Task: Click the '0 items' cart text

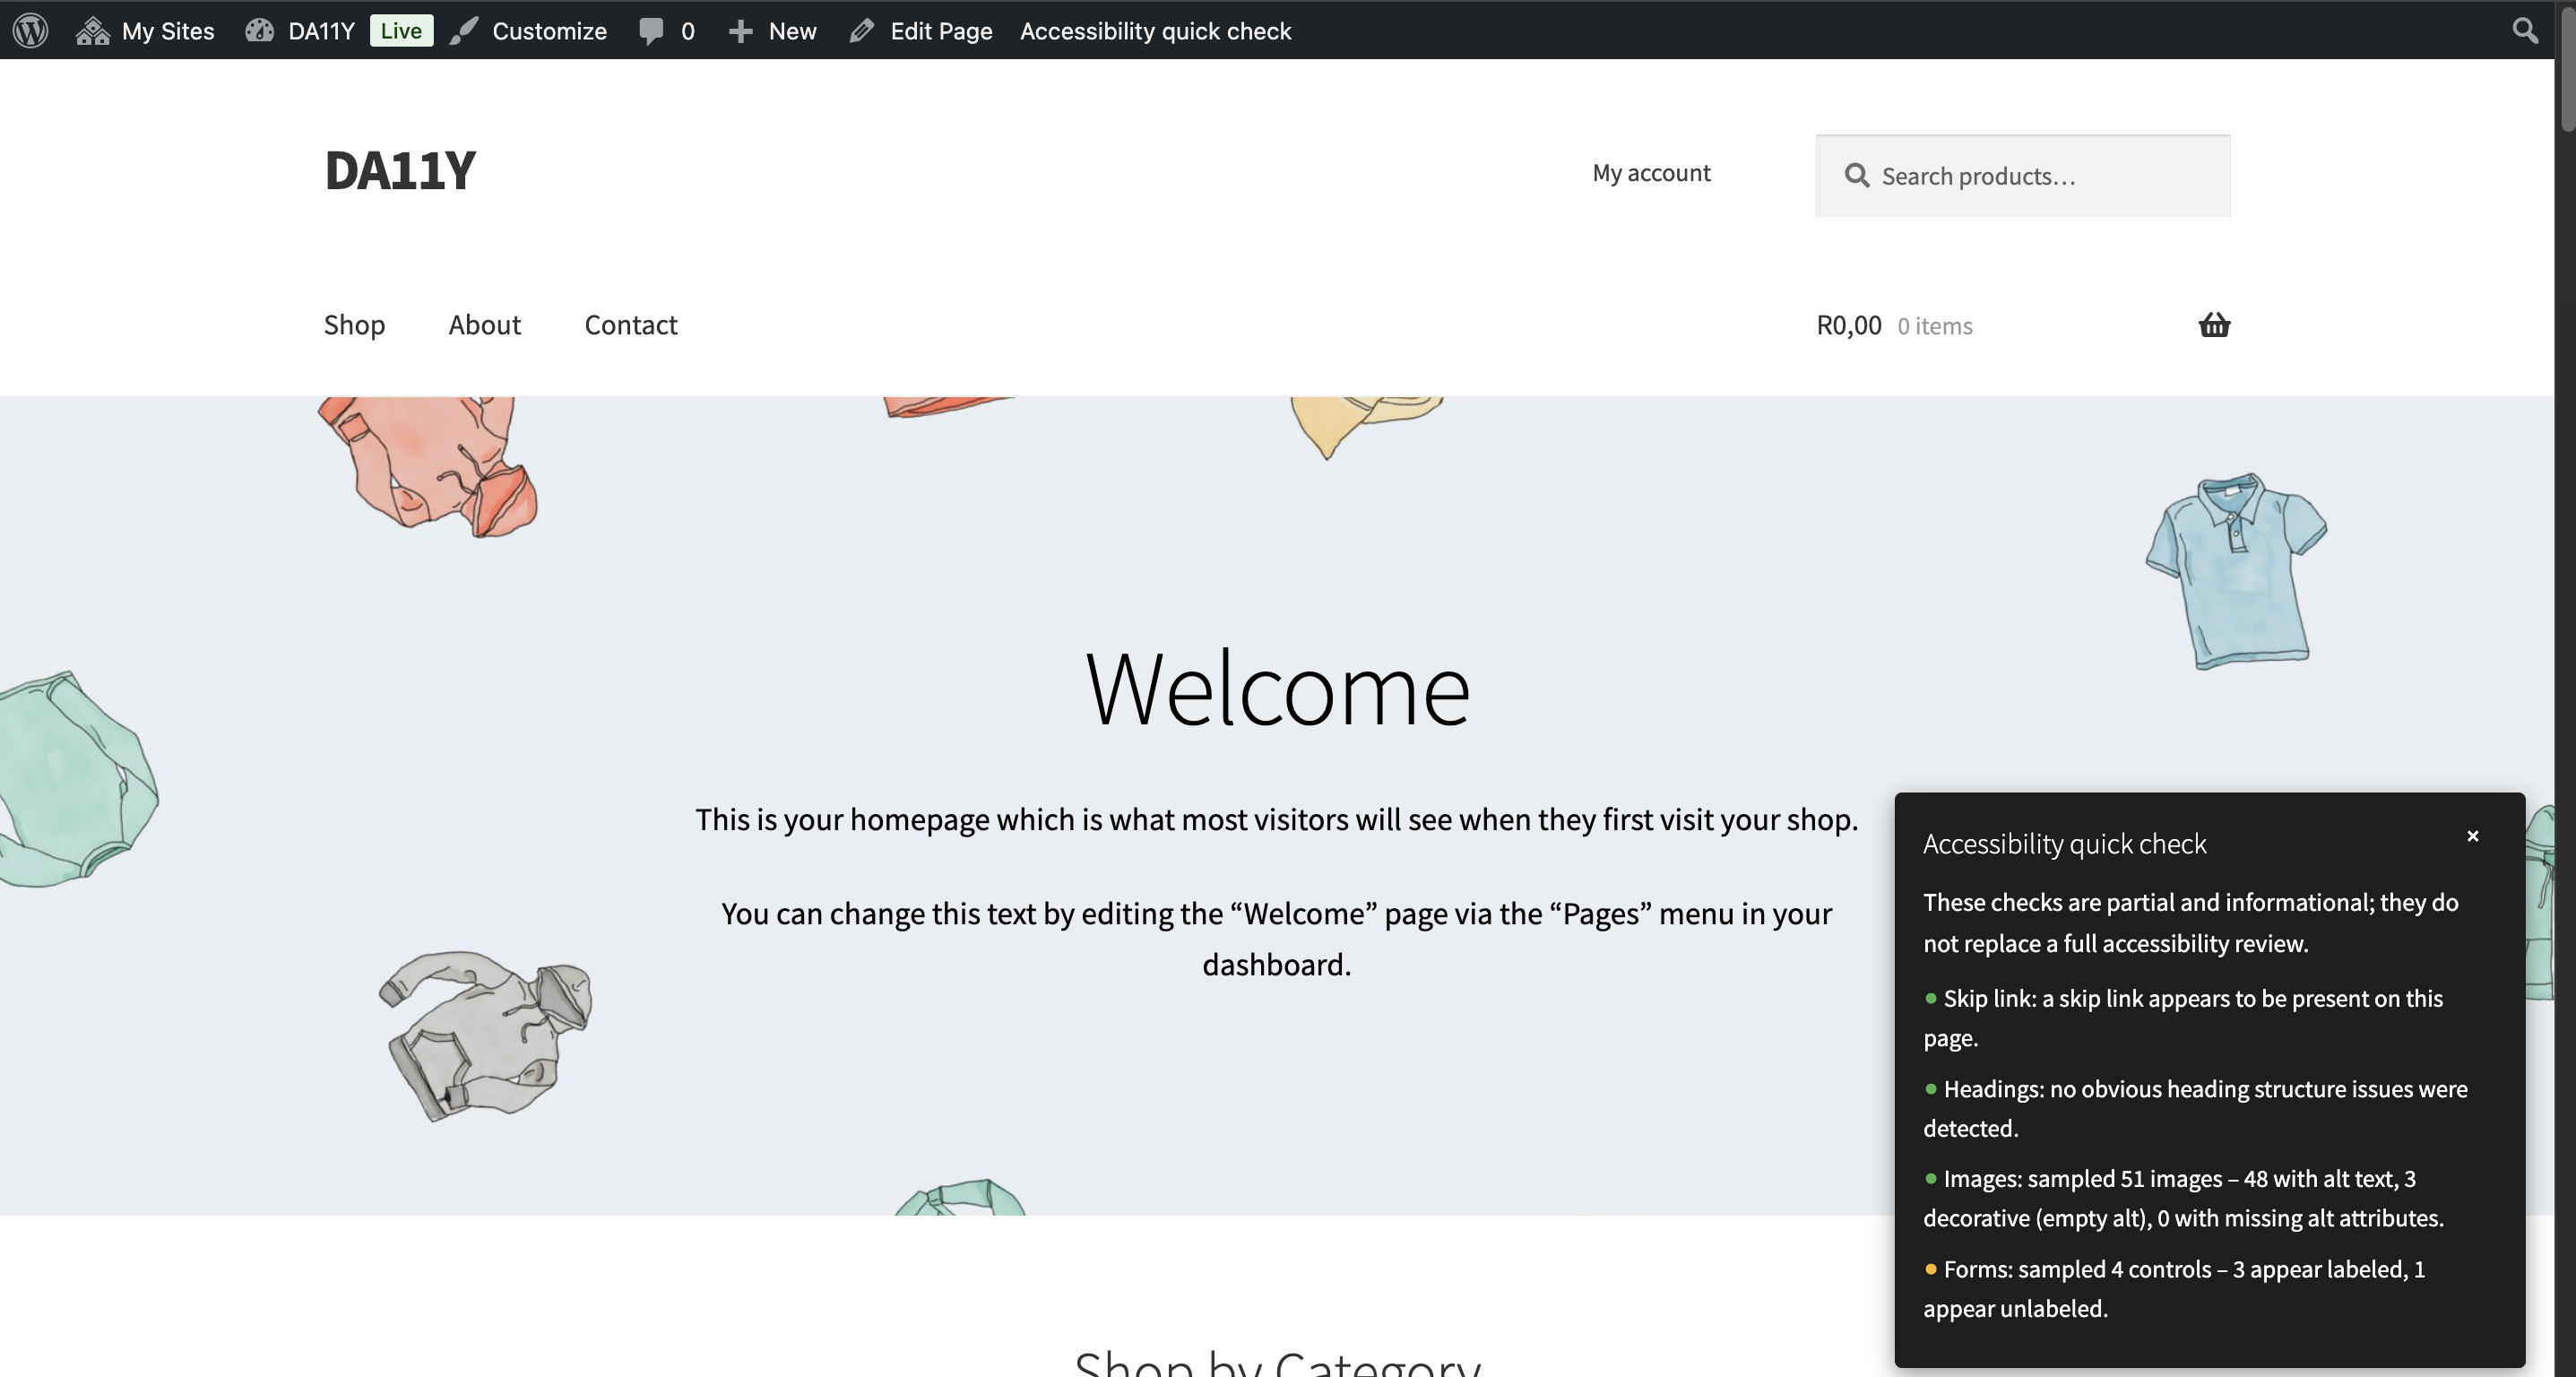Action: [x=1934, y=326]
